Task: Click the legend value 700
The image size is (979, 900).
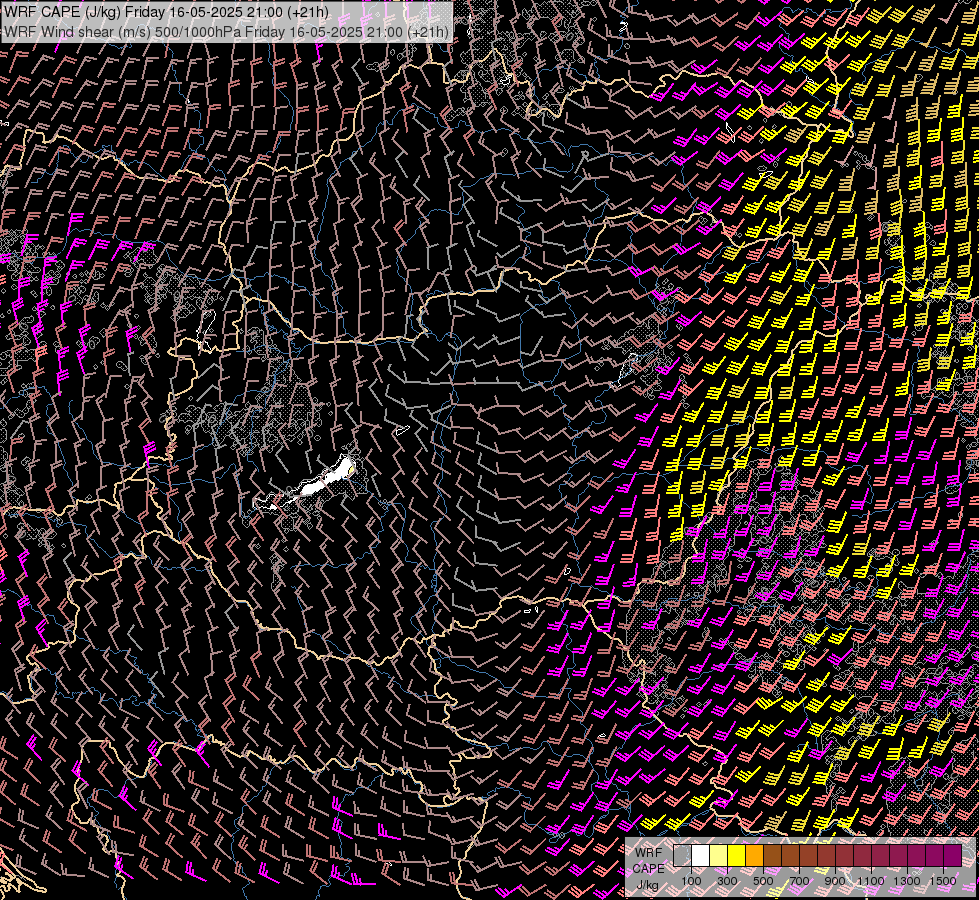Action: [799, 881]
